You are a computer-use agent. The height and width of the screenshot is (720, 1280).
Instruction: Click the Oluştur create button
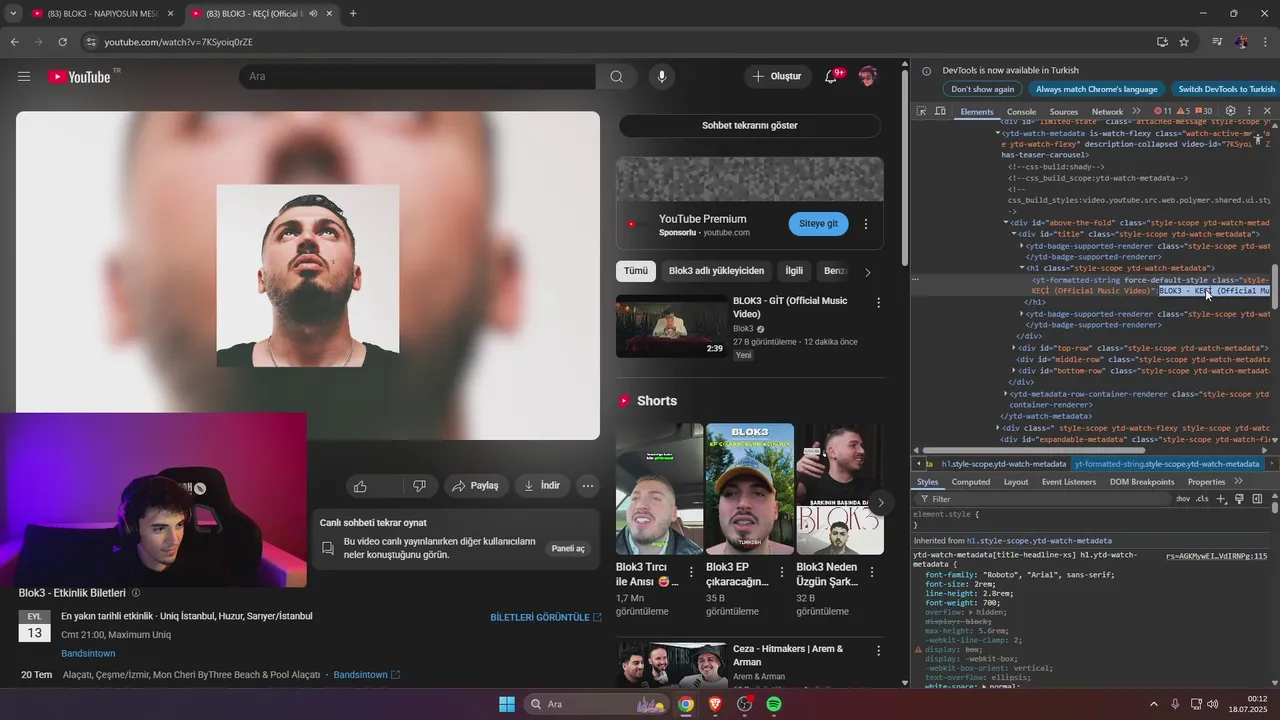coord(777,77)
